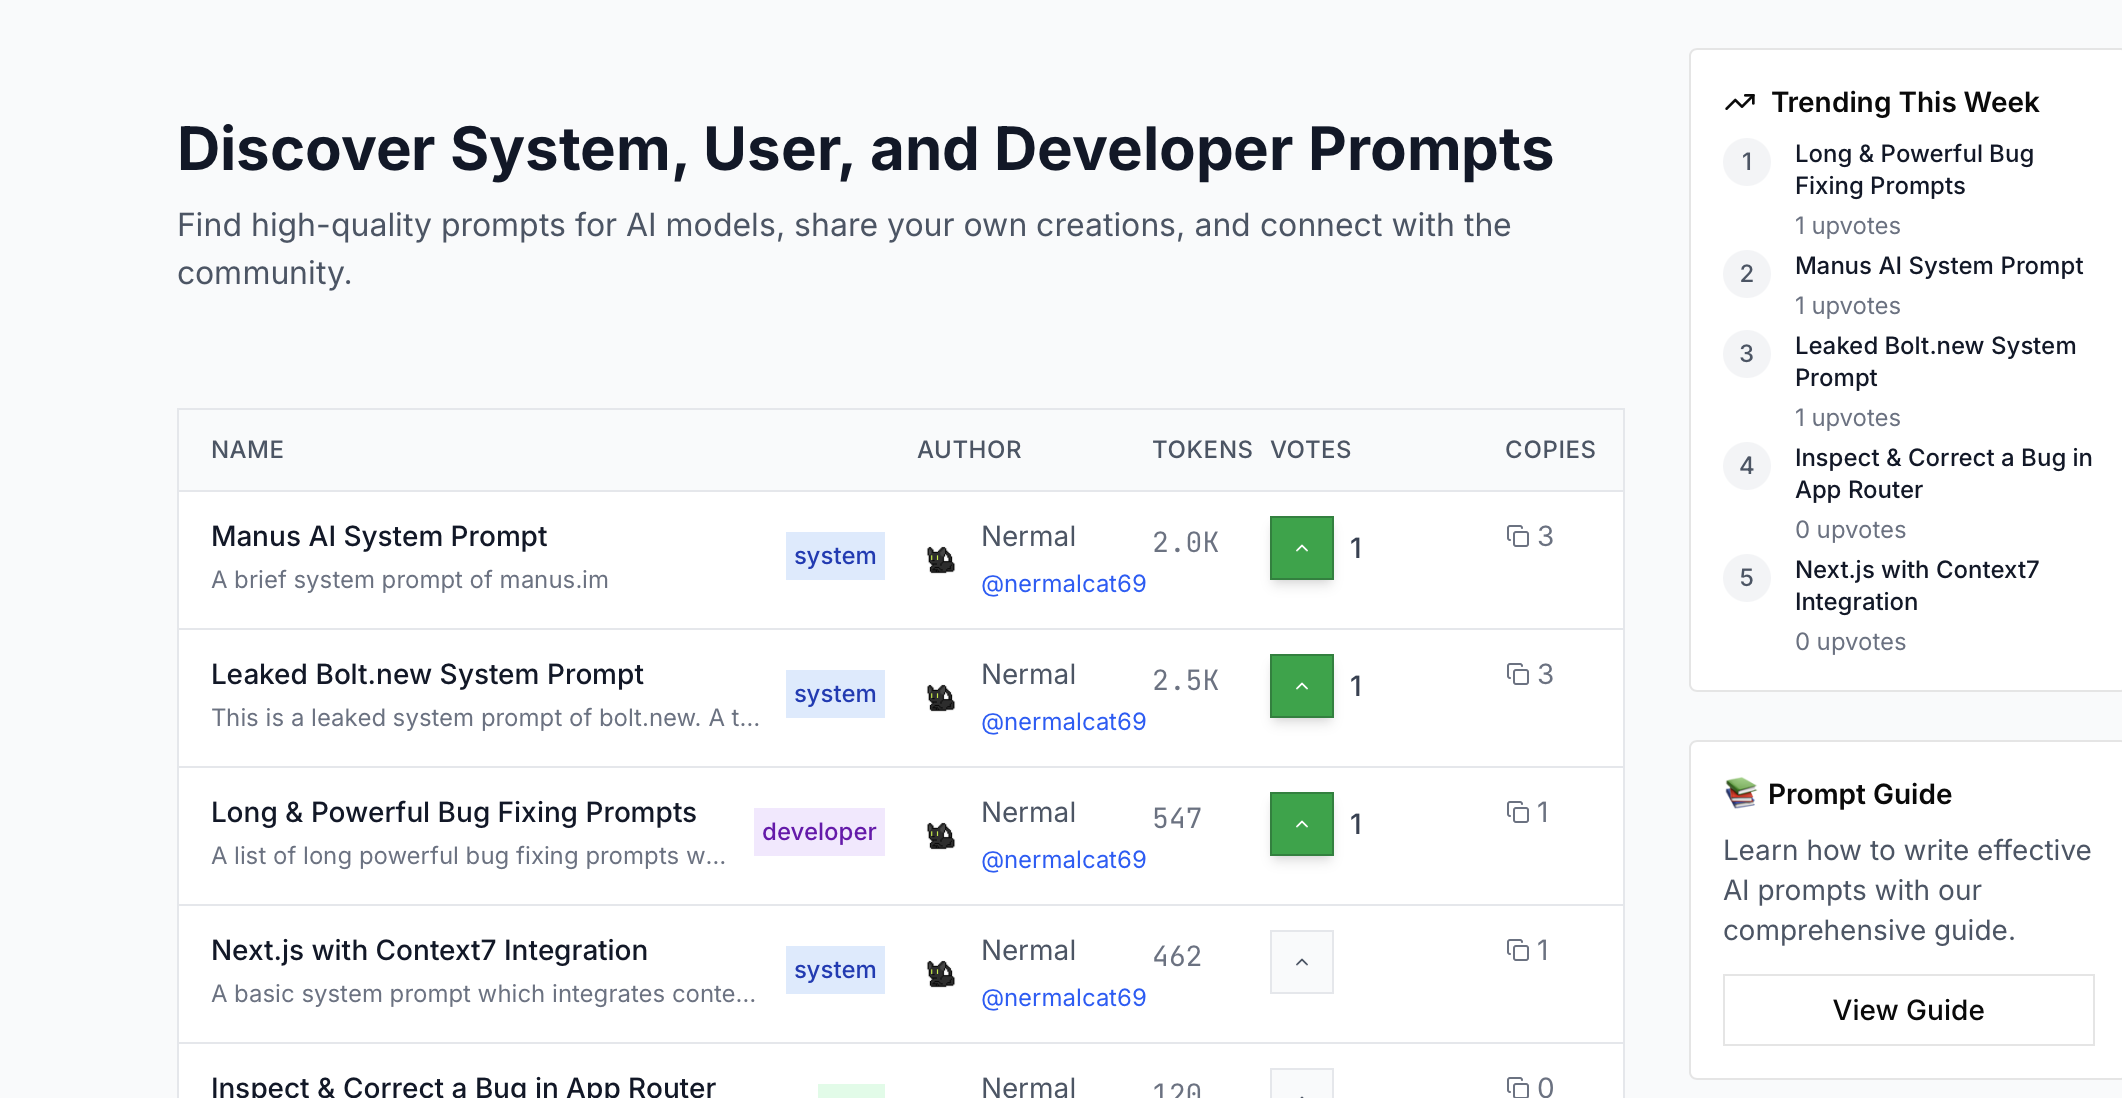Click the trending arrow icon beside Trending This Week
Screen dimensions: 2122x1098
[1740, 102]
